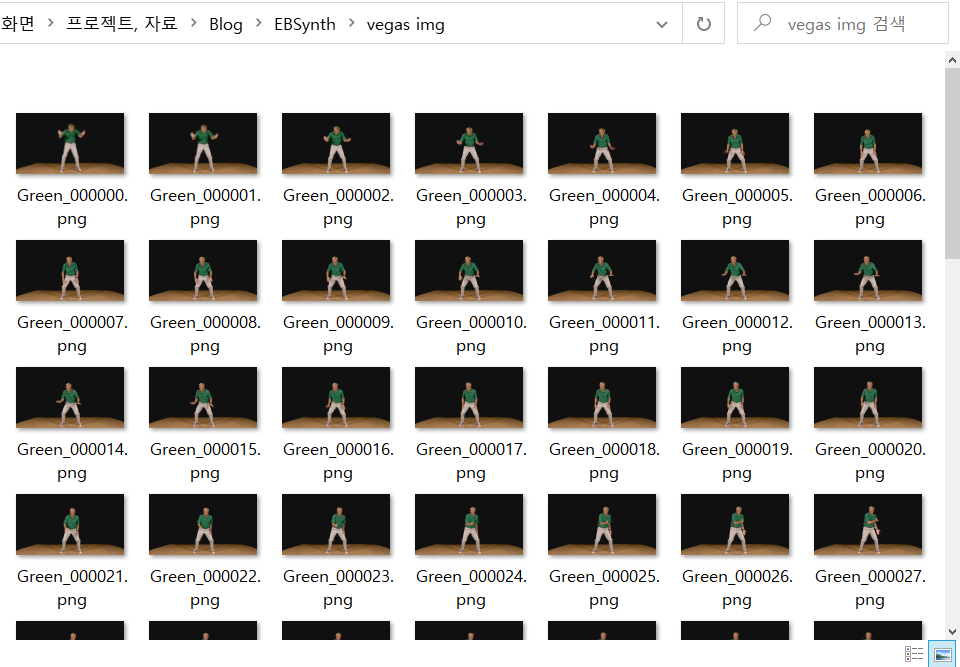Select the Green_000025.png thumbnail

pos(602,524)
